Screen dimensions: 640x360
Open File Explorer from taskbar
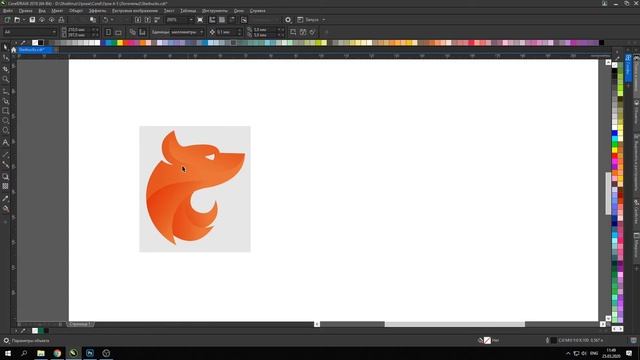click(41, 353)
